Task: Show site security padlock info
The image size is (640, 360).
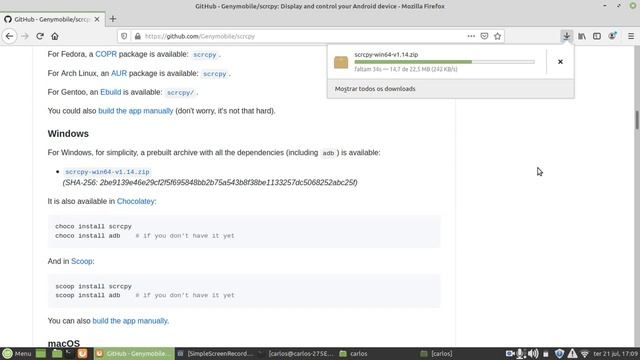Action: point(138,36)
